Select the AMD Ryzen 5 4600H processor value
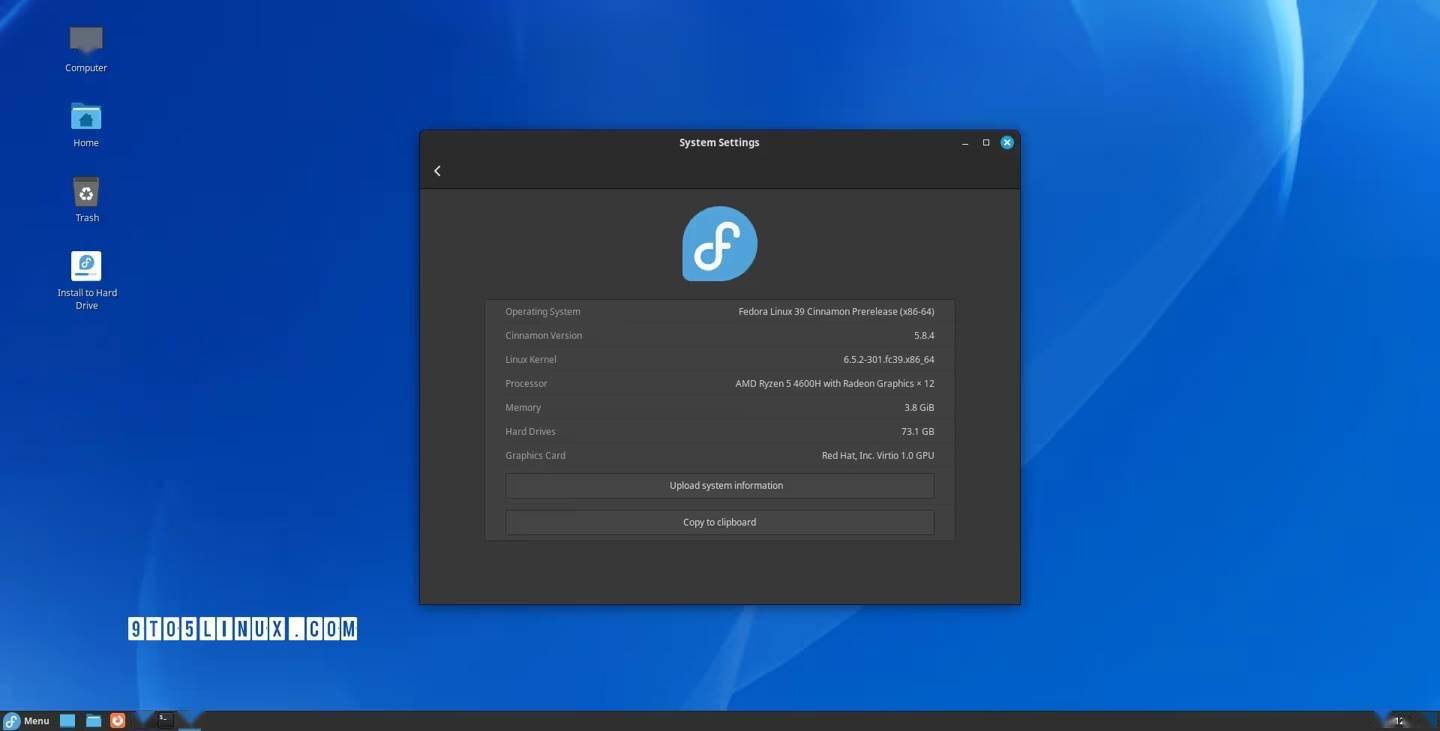The height and width of the screenshot is (731, 1440). 835,384
